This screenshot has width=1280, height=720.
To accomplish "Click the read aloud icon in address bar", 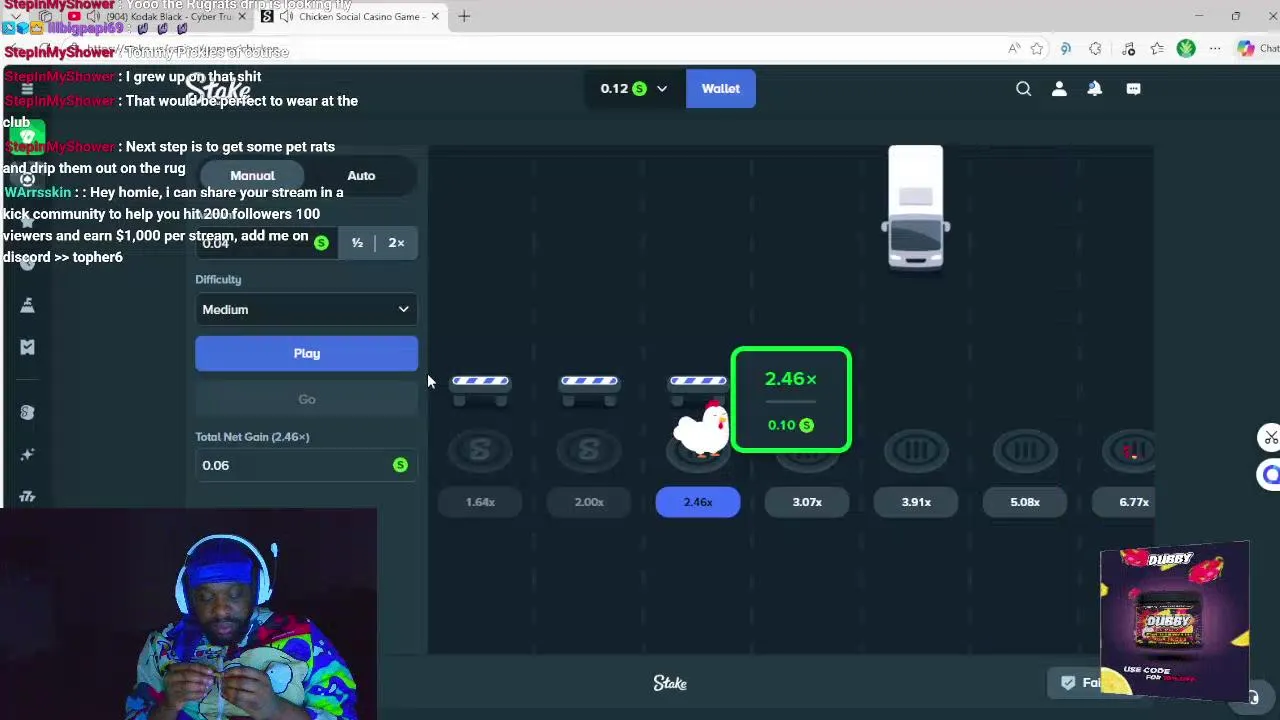I will click(1013, 48).
